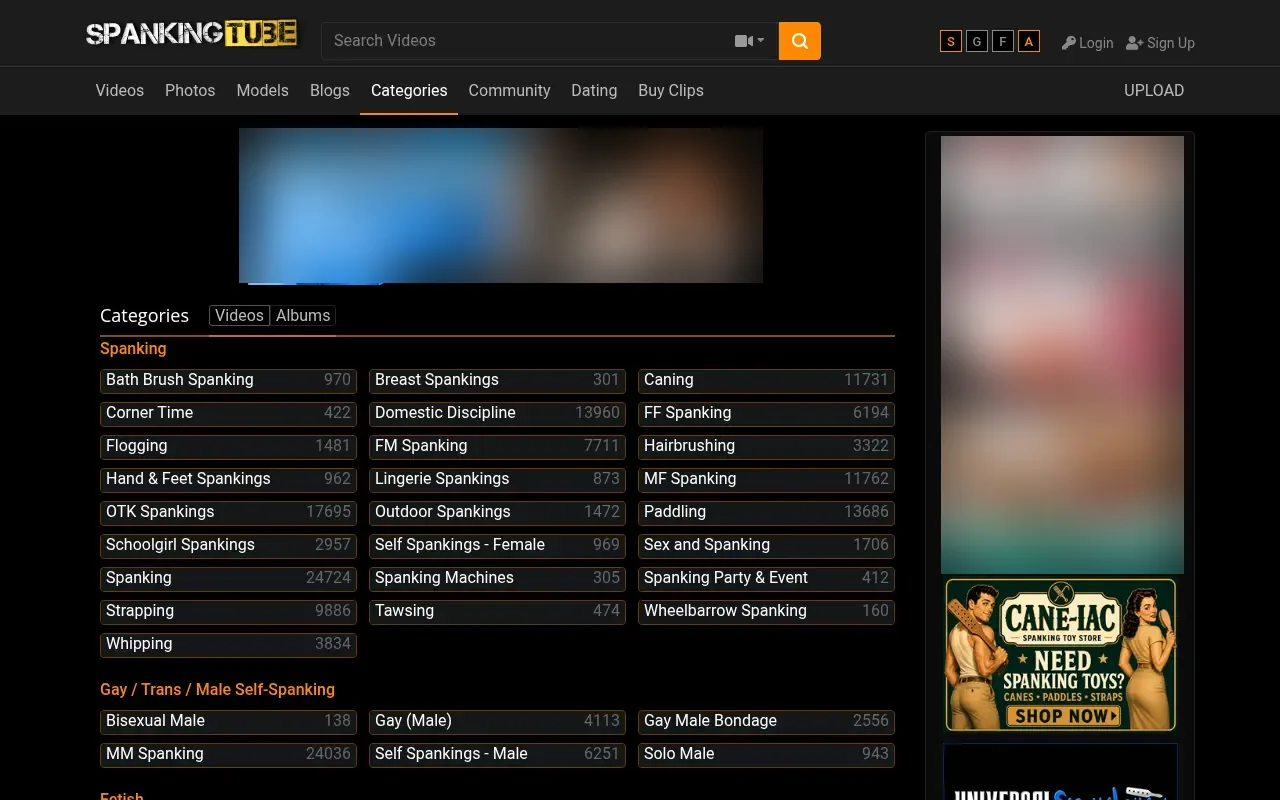The height and width of the screenshot is (800, 1280).
Task: Open the Whipping category
Action: [x=228, y=644]
